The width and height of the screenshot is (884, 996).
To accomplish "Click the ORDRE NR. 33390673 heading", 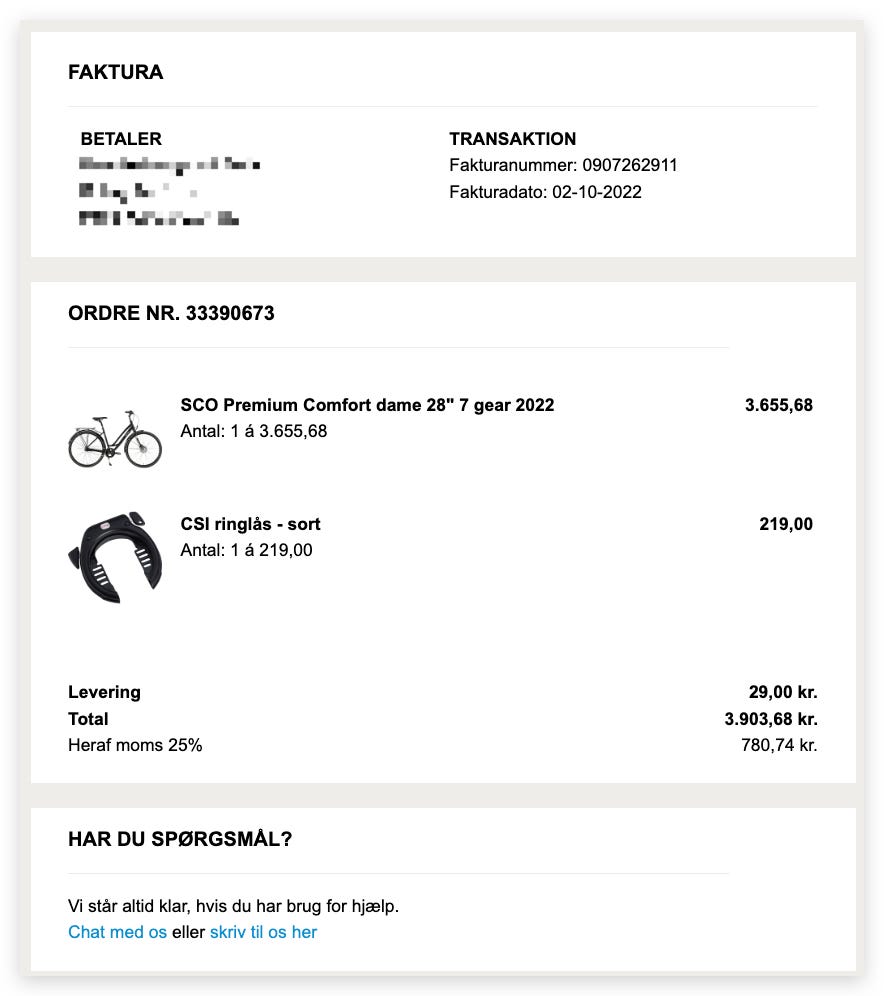I will 171,313.
